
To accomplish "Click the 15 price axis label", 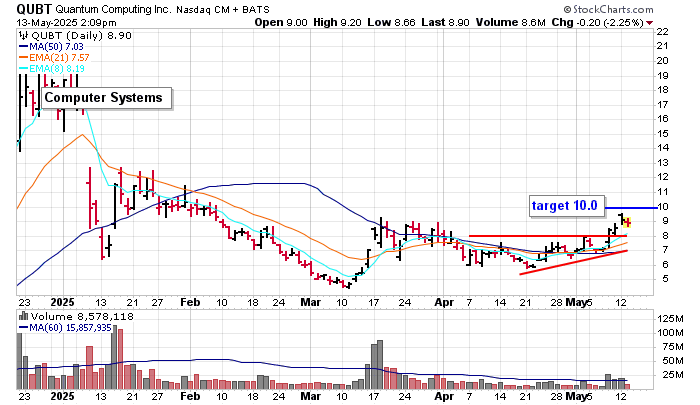I will [x=662, y=134].
